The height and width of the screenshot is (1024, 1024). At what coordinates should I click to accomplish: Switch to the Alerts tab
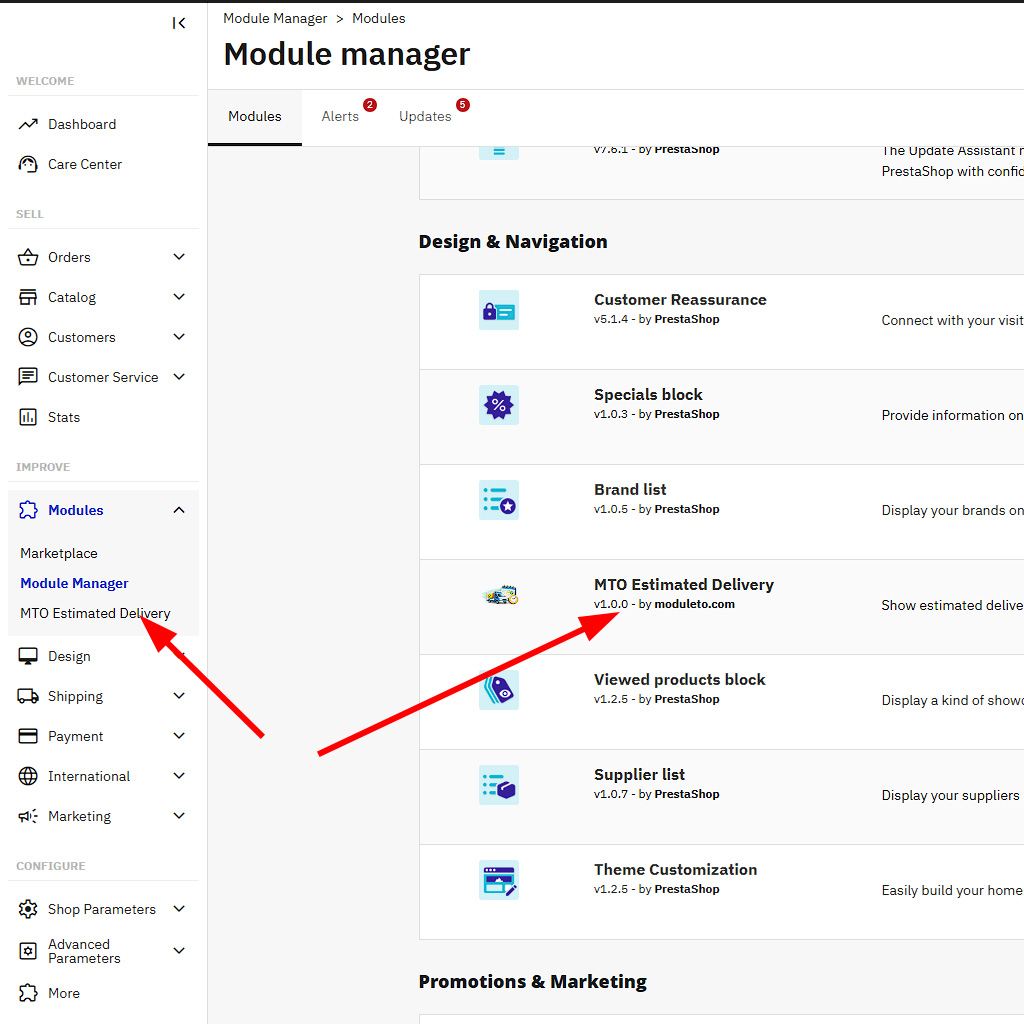pyautogui.click(x=340, y=117)
